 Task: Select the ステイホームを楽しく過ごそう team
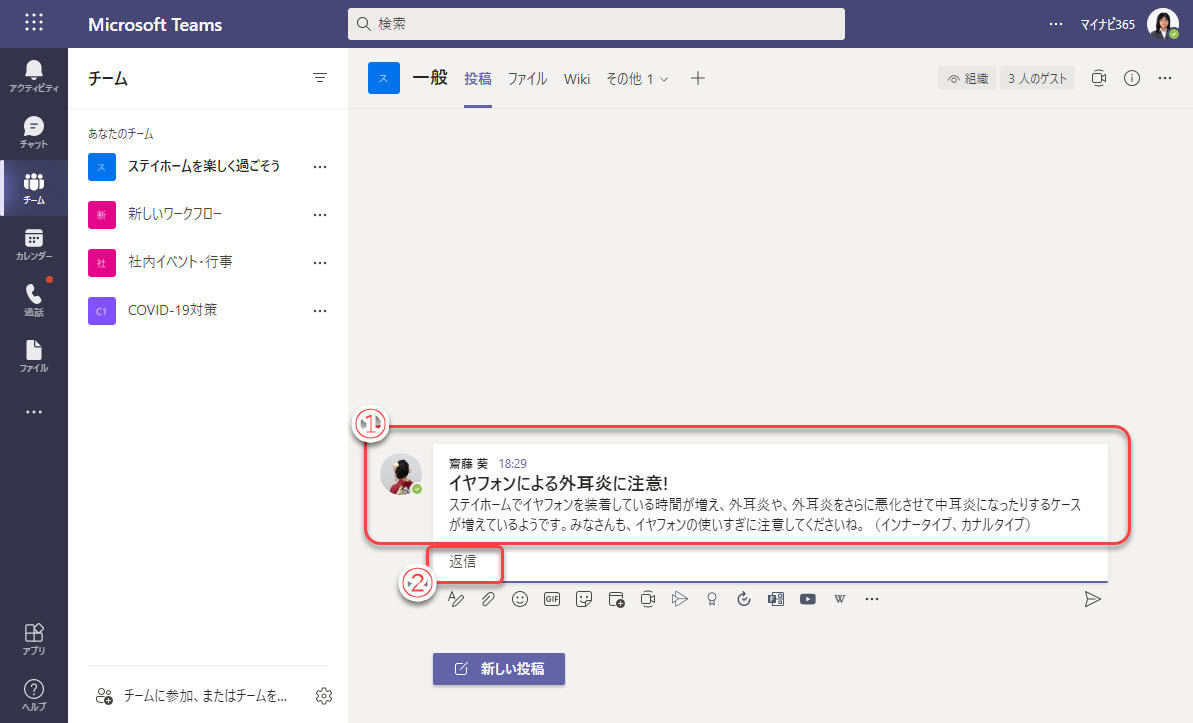point(208,166)
